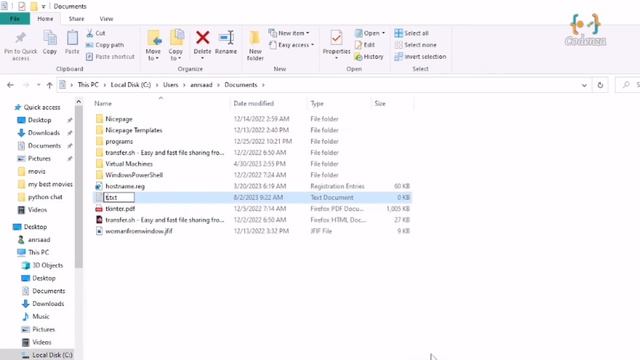The image size is (640, 360).
Task: Click the Edit ribbon command
Action: [364, 45]
